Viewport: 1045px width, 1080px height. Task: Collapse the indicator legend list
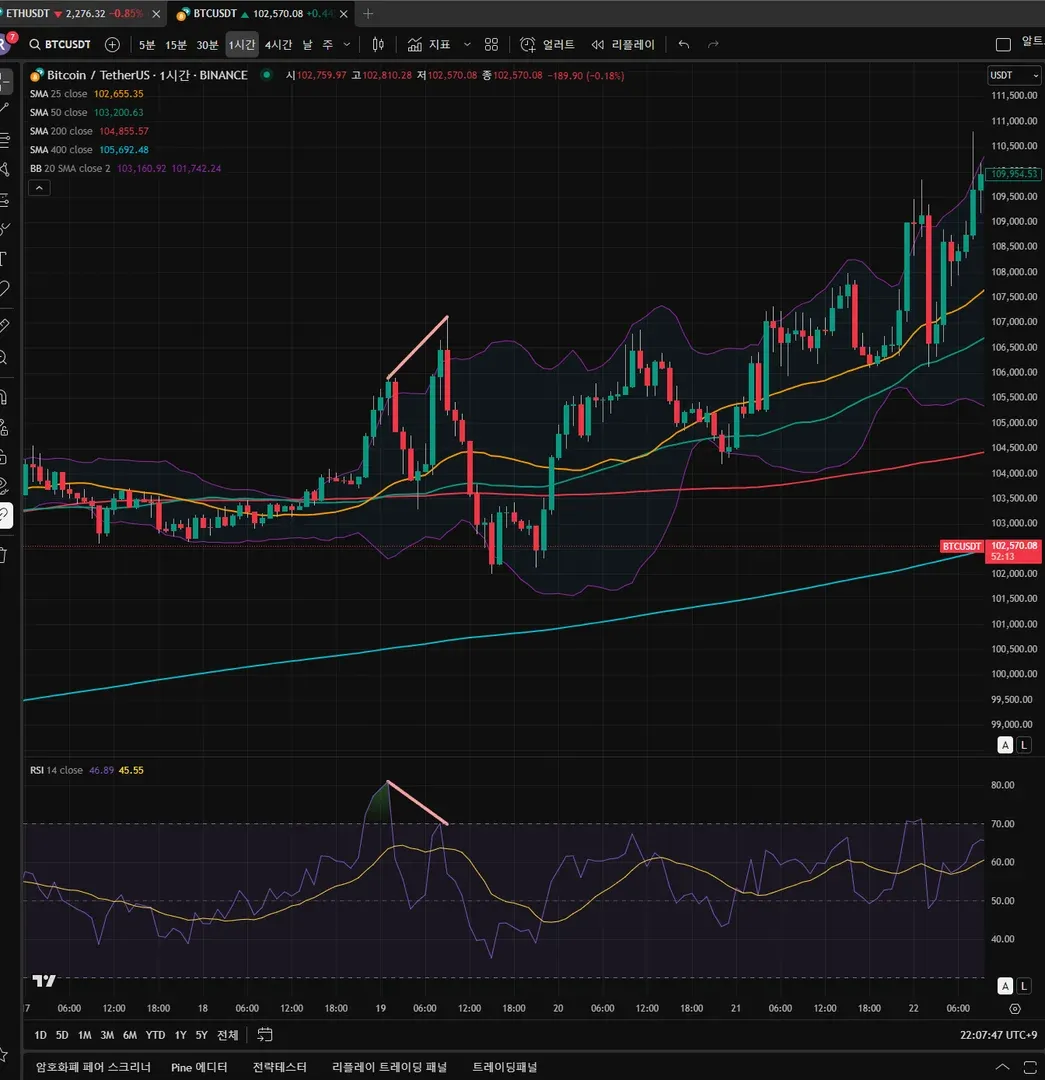tap(39, 187)
